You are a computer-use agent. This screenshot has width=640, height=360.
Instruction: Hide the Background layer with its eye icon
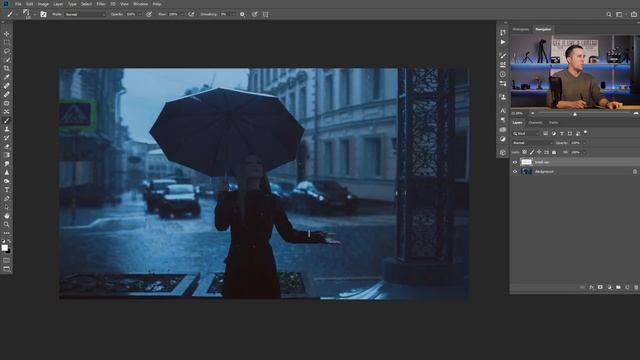click(x=515, y=171)
